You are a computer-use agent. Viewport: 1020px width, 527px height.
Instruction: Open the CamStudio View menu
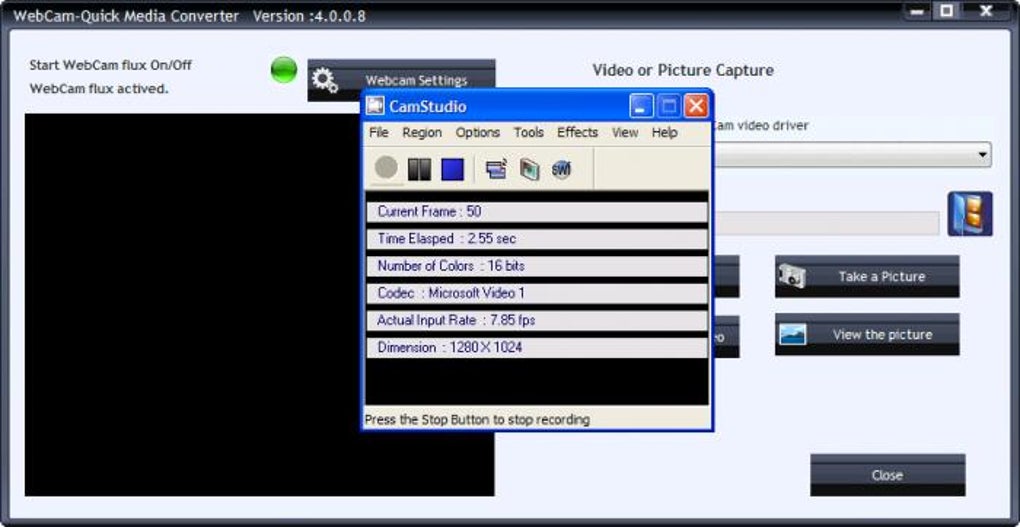625,133
